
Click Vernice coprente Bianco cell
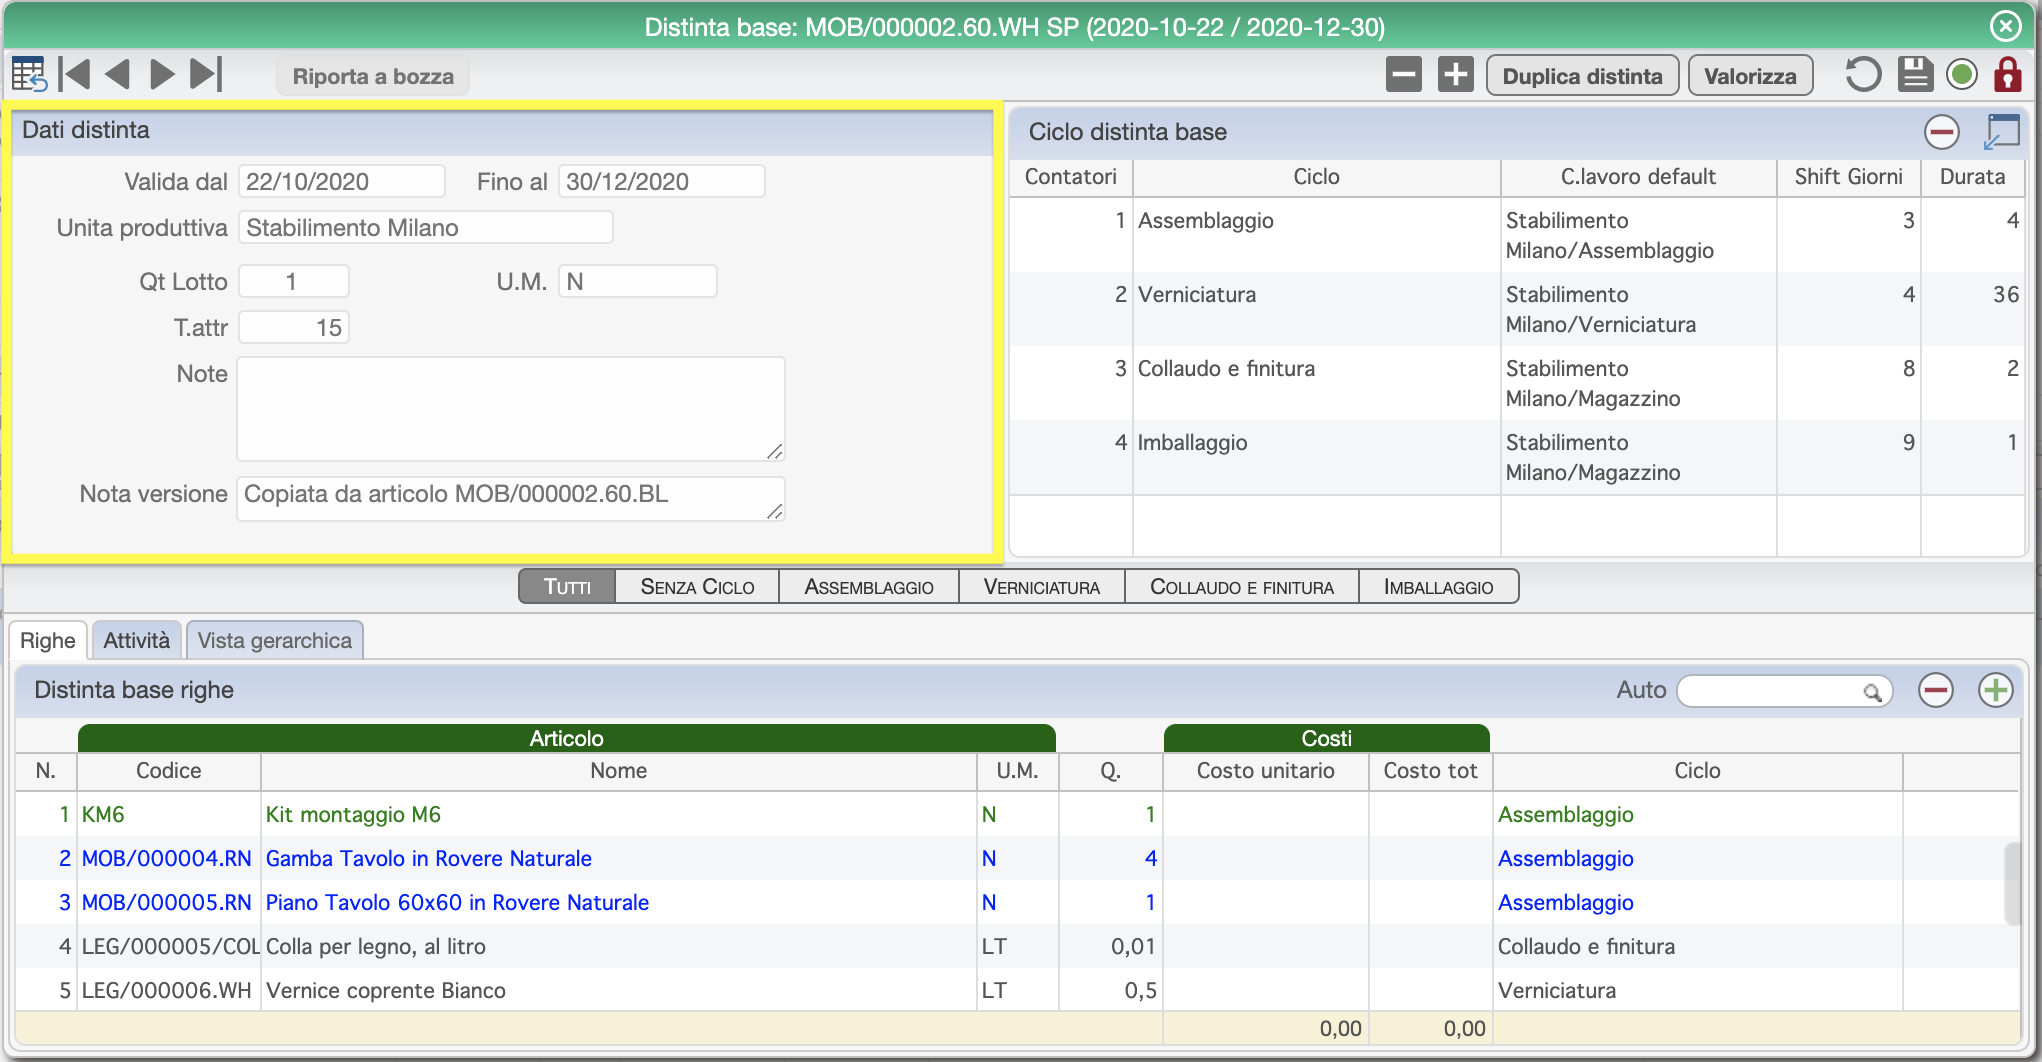pos(385,990)
